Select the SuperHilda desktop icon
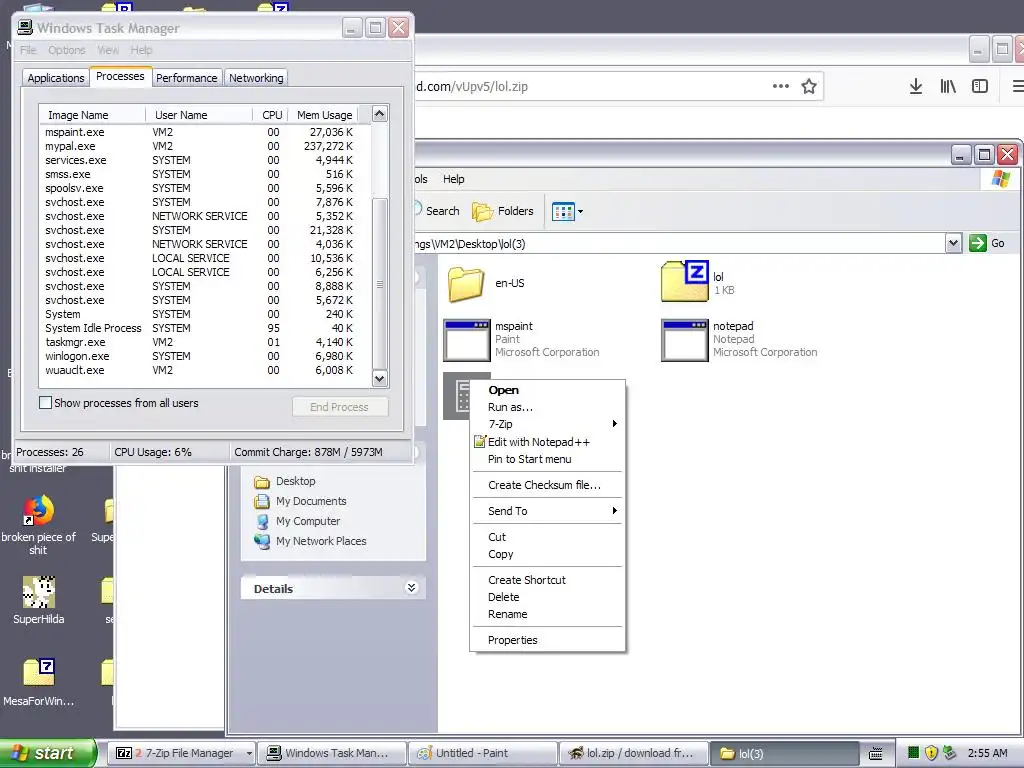 tap(39, 592)
